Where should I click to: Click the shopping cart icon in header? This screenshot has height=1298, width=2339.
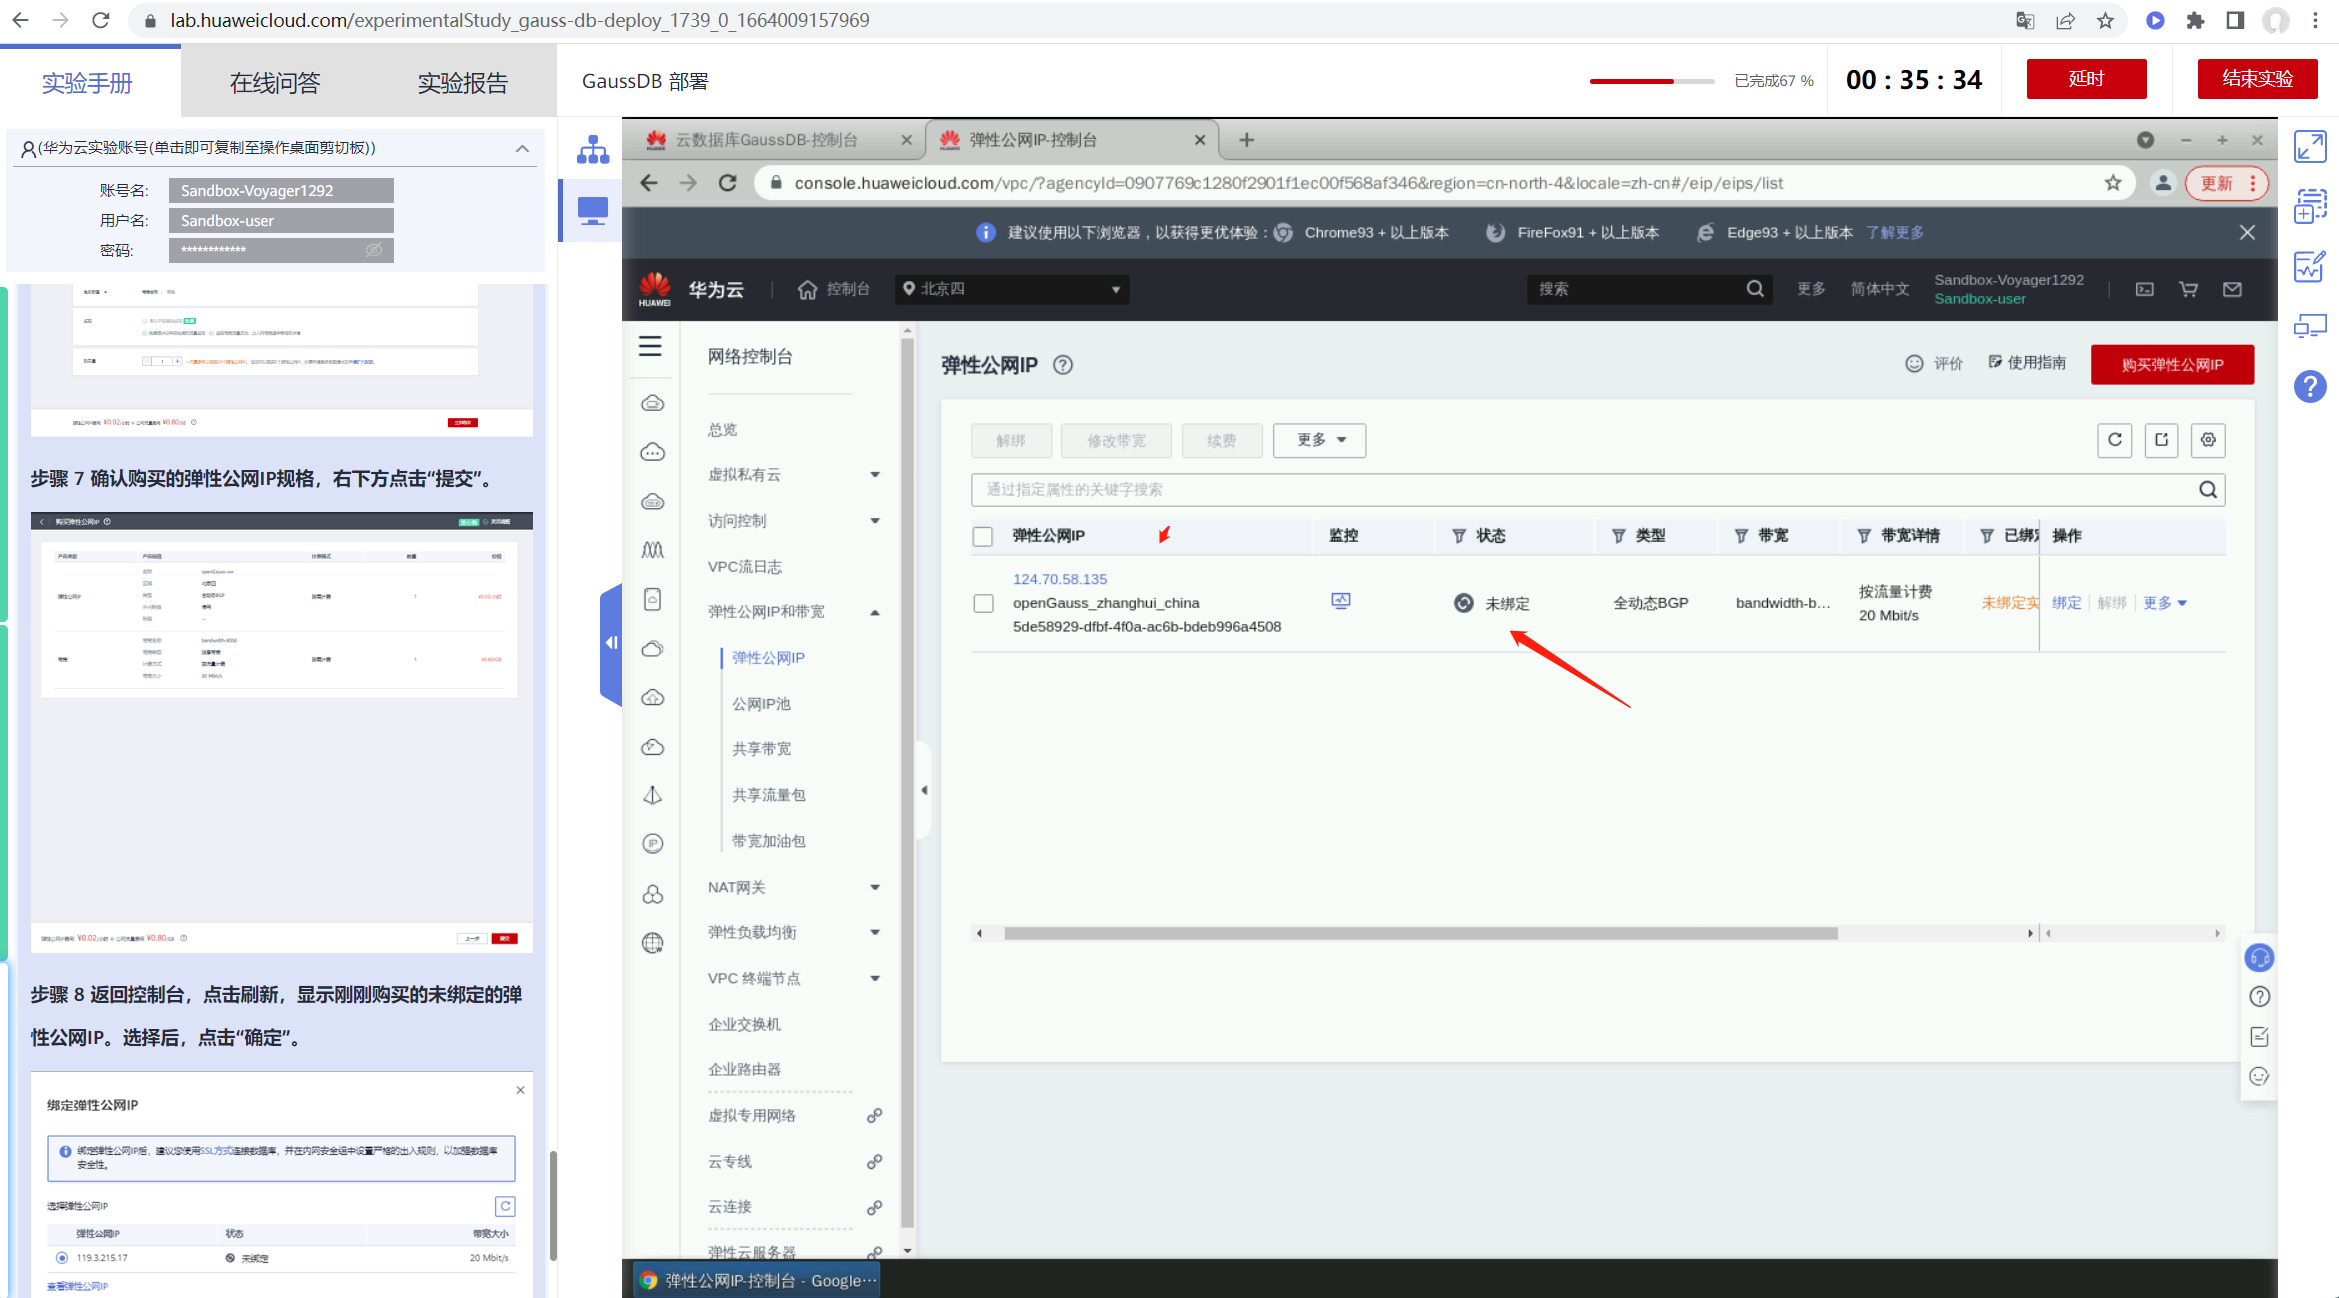coord(2188,289)
